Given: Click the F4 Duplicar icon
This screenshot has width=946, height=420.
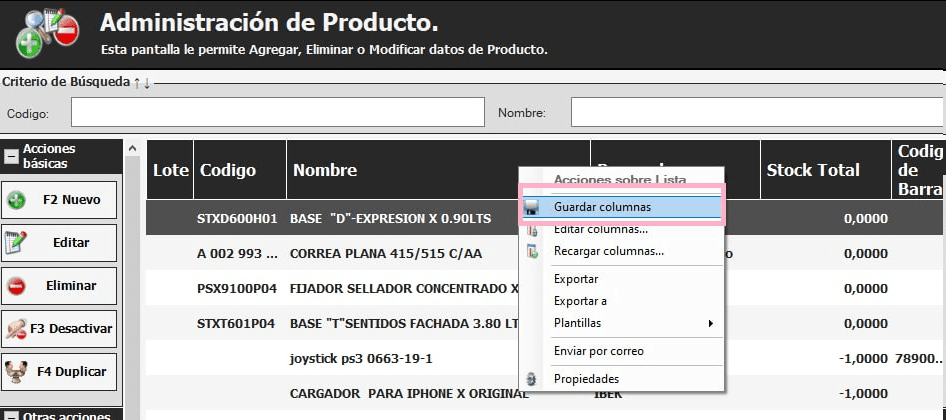Looking at the screenshot, I should 16,372.
